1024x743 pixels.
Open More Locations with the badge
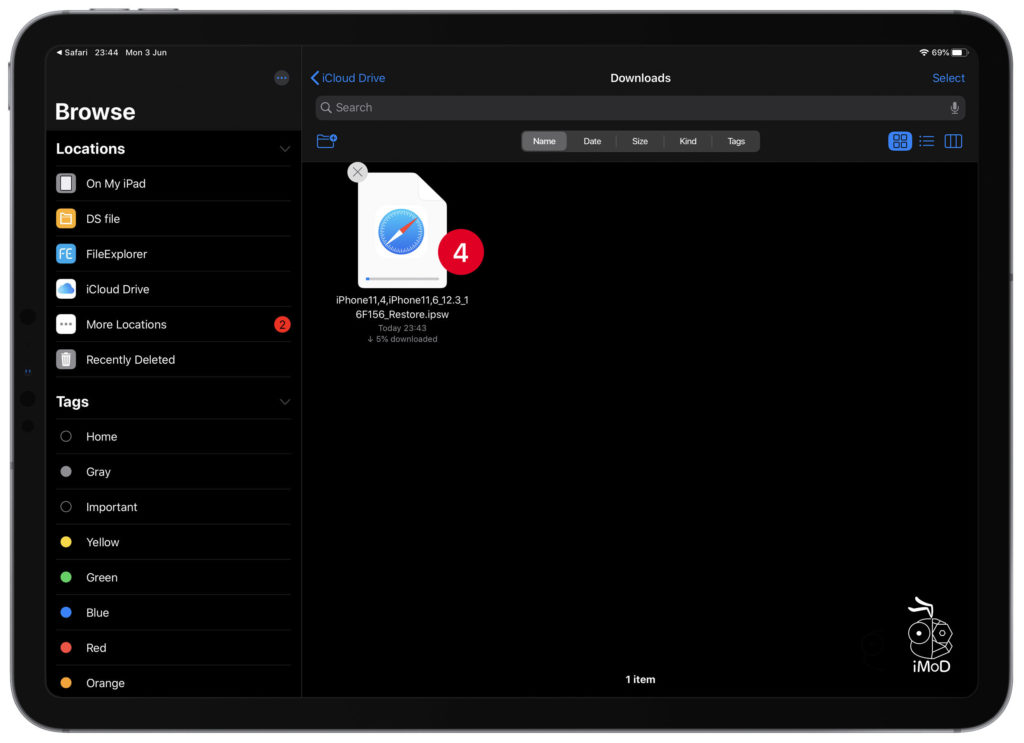(125, 324)
